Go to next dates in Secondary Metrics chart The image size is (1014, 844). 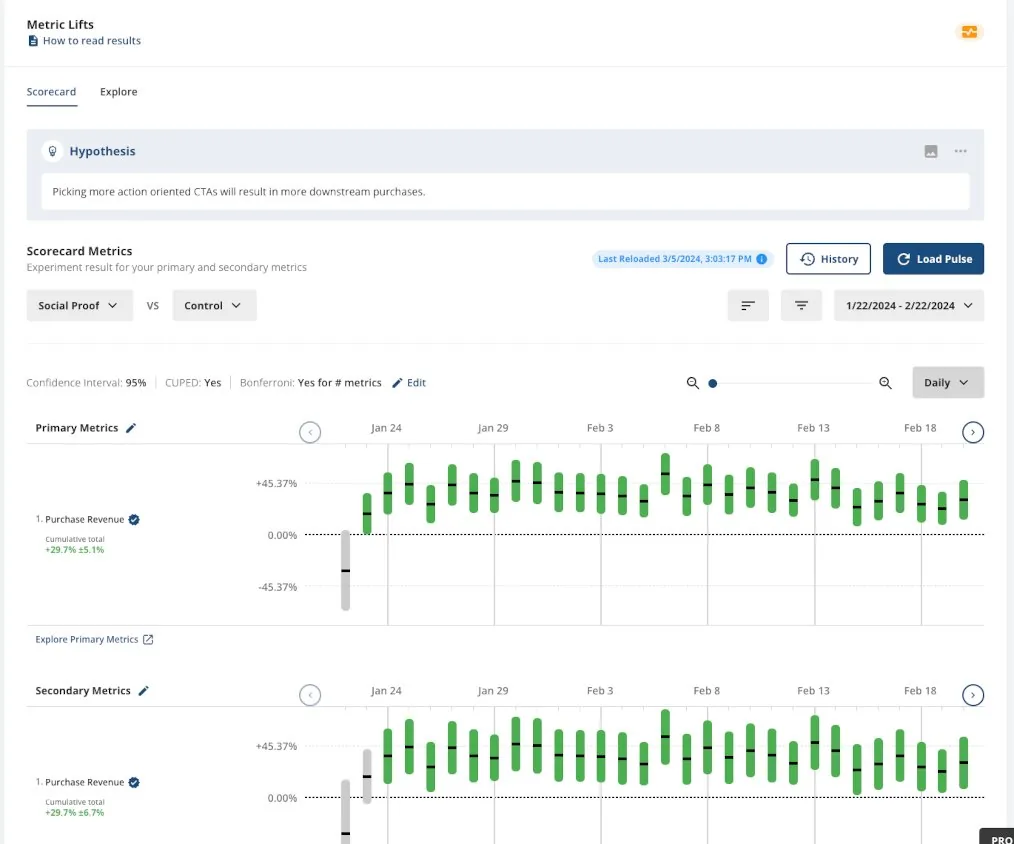(x=973, y=695)
